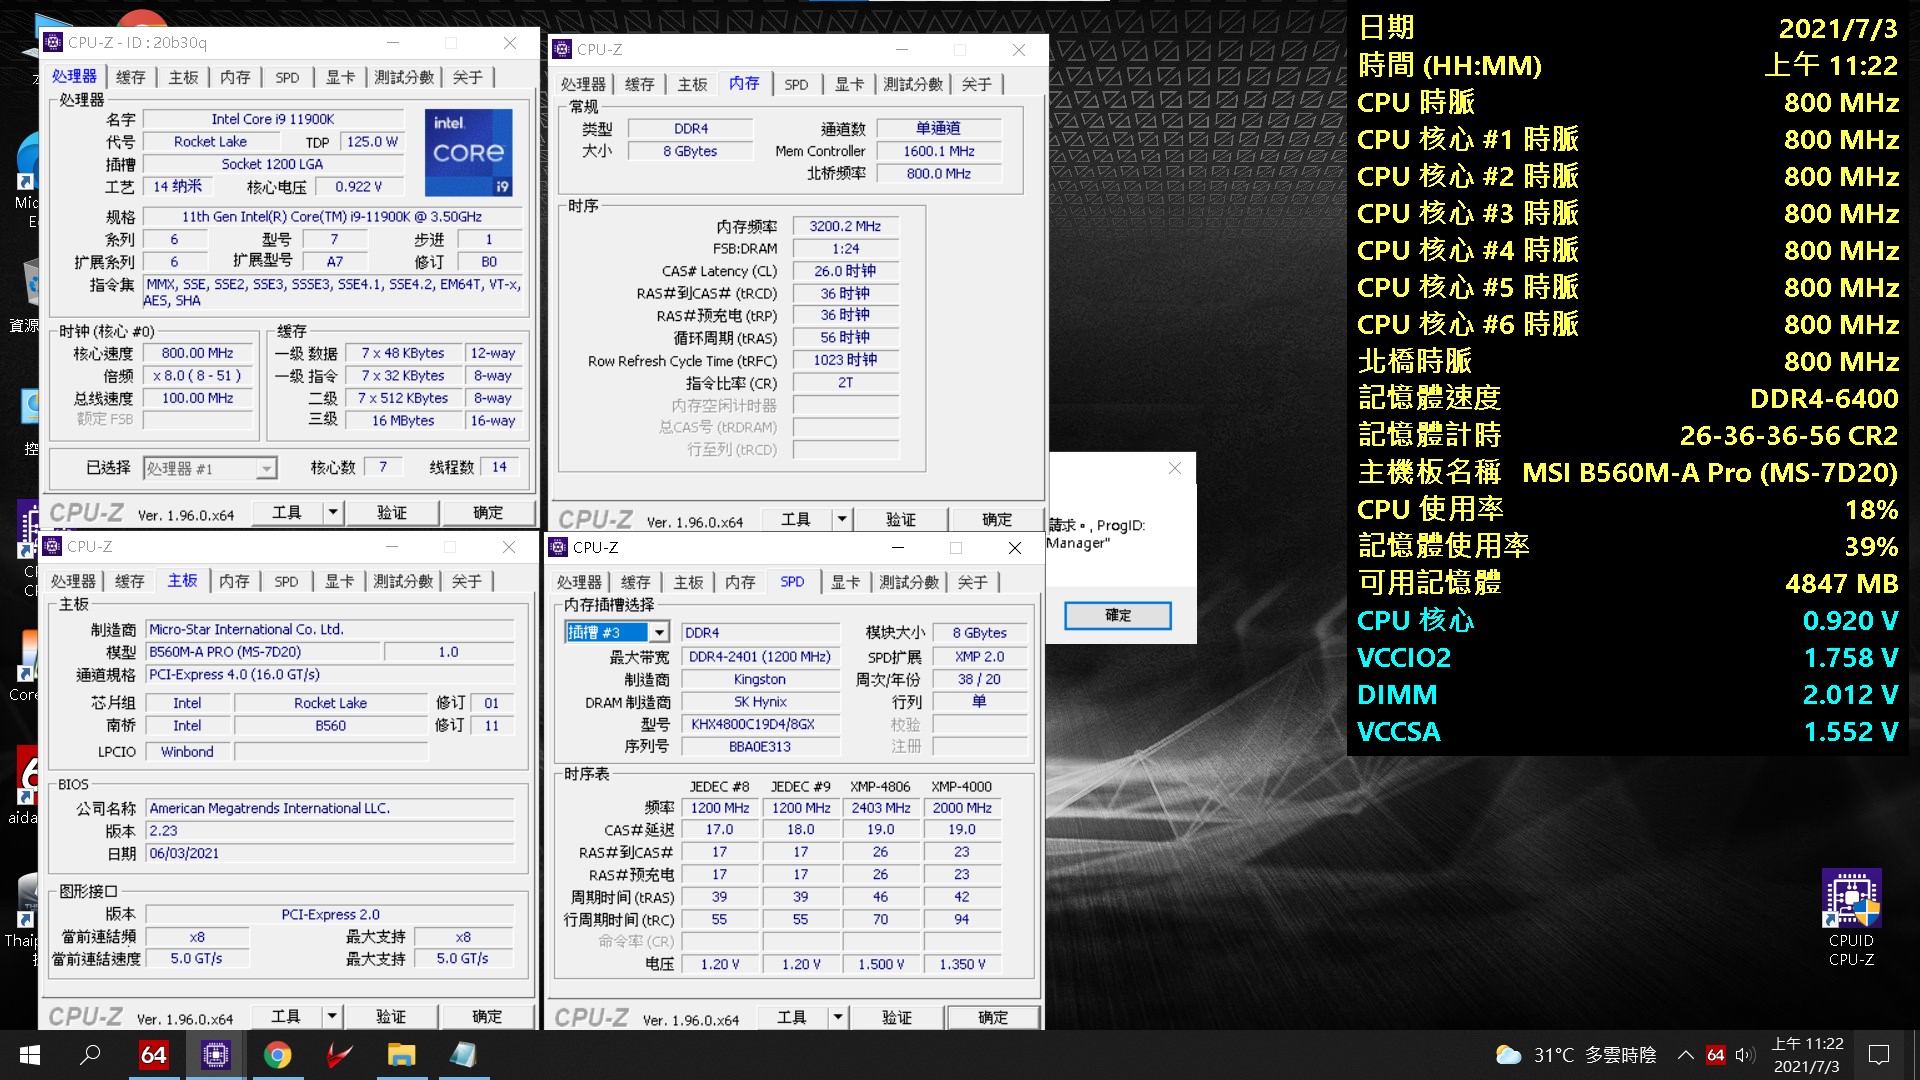Open CPUID CPU-Z desktop shortcut
The width and height of the screenshot is (1920, 1080).
pyautogui.click(x=1851, y=918)
